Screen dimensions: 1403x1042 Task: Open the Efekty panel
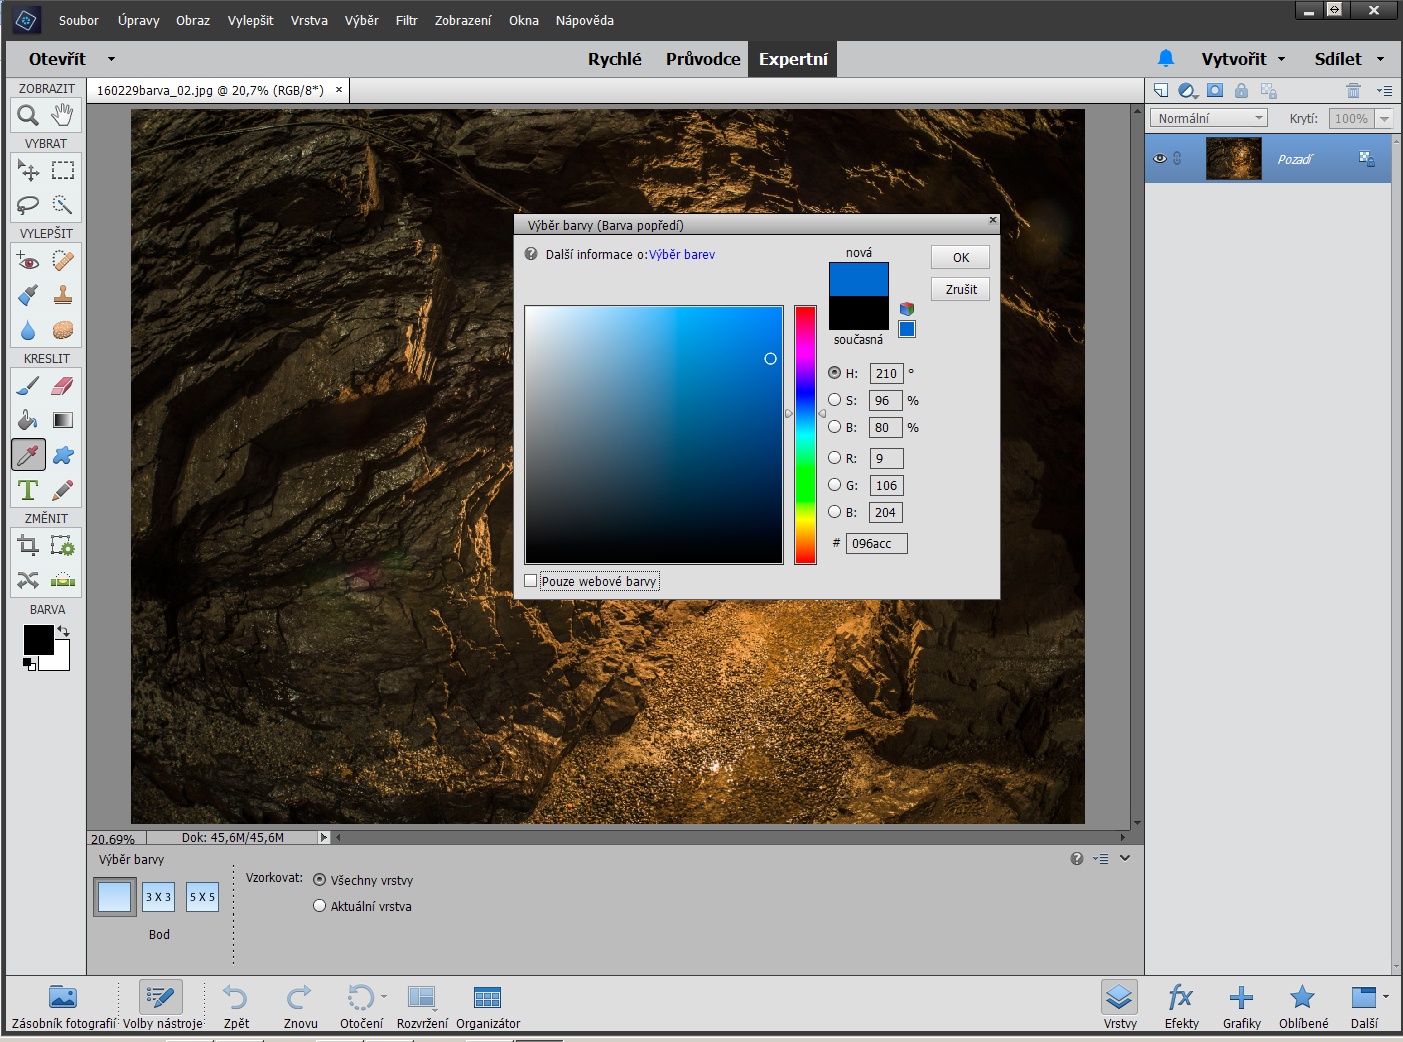coord(1181,1005)
